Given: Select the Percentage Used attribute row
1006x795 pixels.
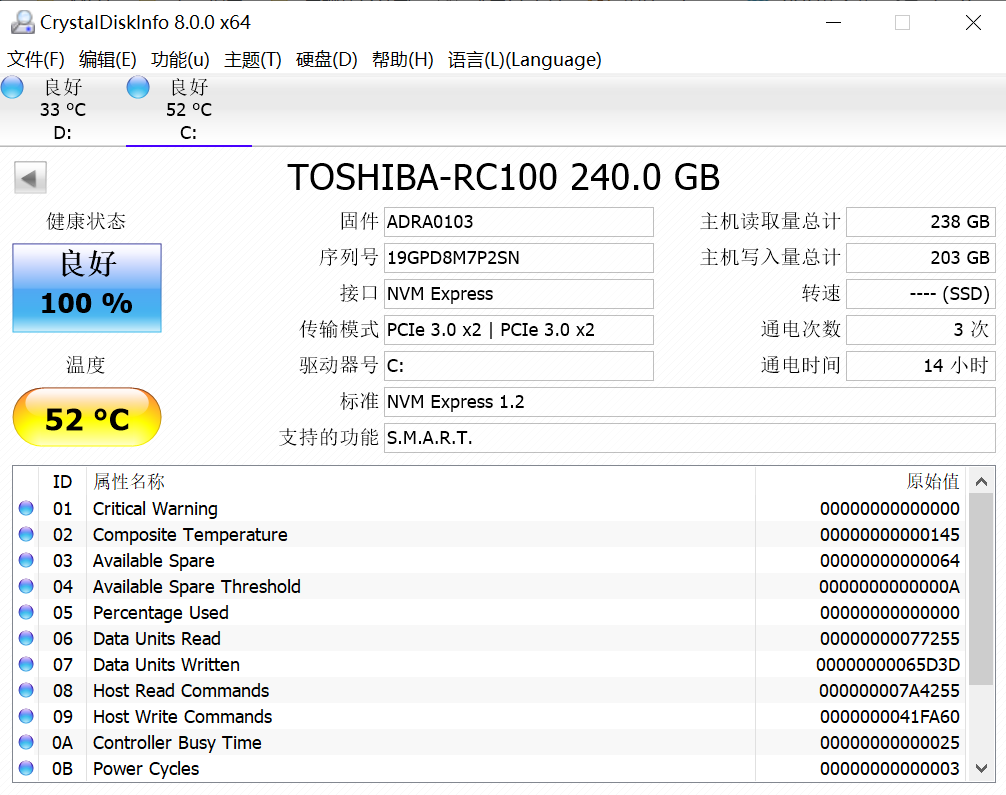Looking at the screenshot, I should tap(490, 613).
